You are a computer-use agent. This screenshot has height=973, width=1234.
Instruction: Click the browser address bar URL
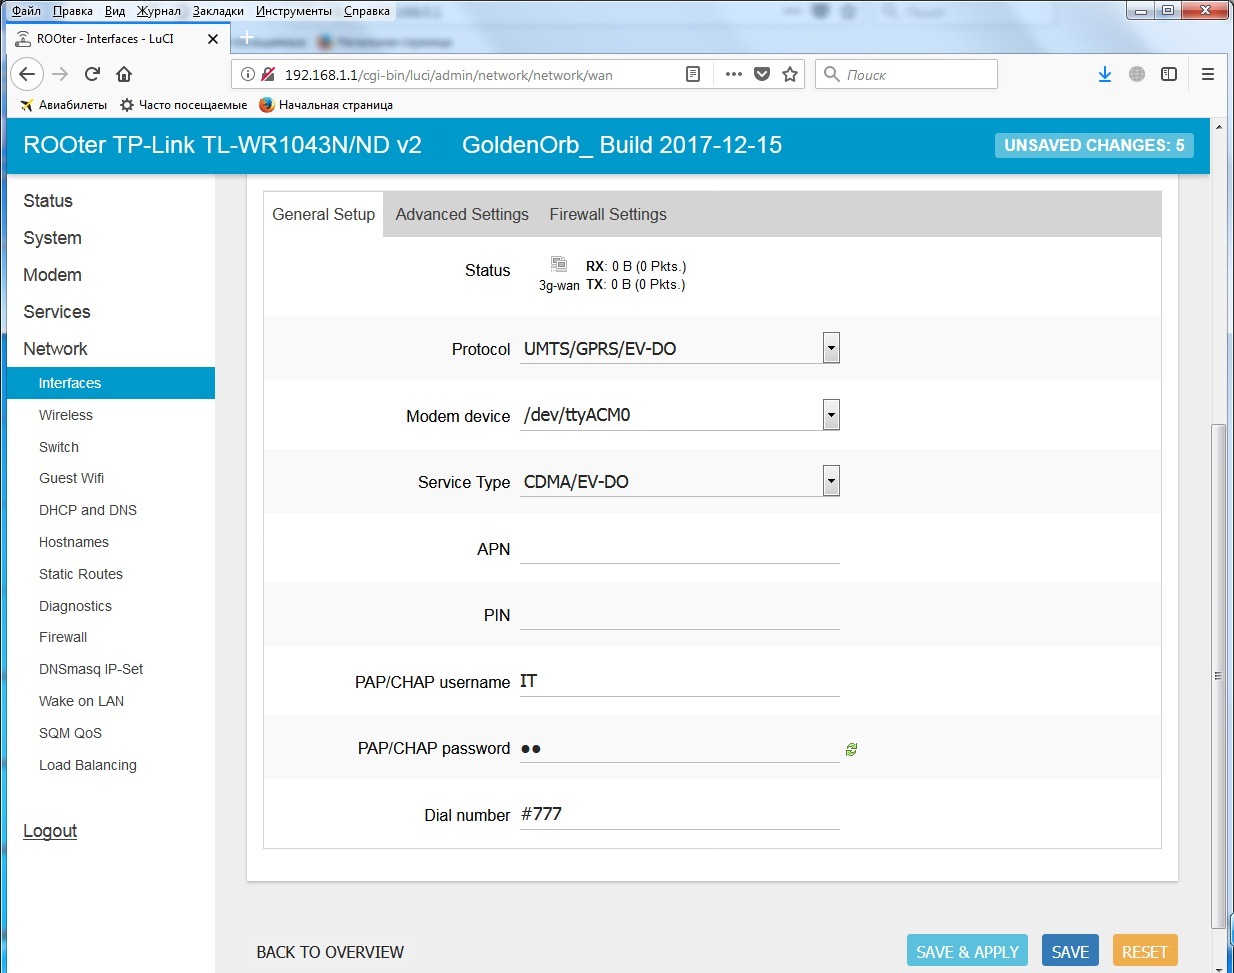[x=448, y=75]
